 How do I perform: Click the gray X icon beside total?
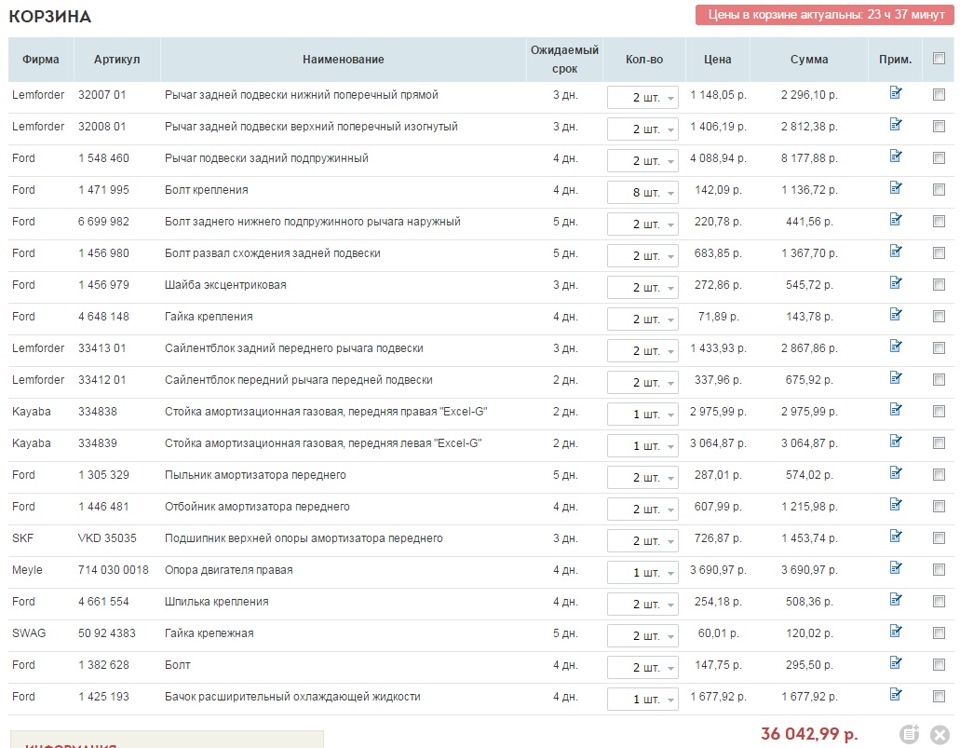click(x=939, y=734)
